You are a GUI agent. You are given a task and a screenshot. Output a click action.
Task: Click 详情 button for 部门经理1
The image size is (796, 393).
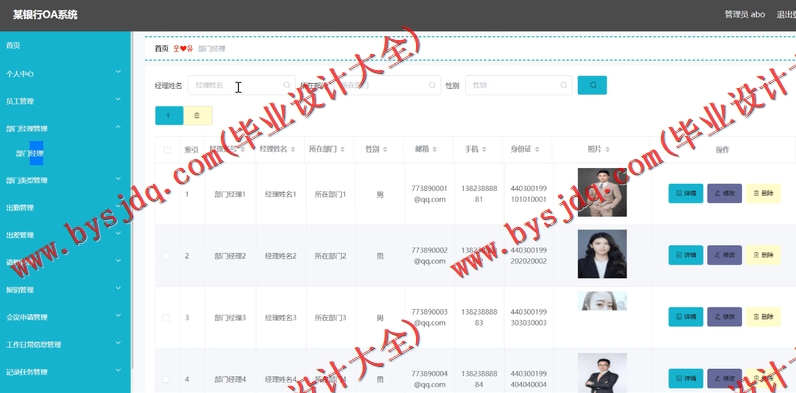point(685,193)
